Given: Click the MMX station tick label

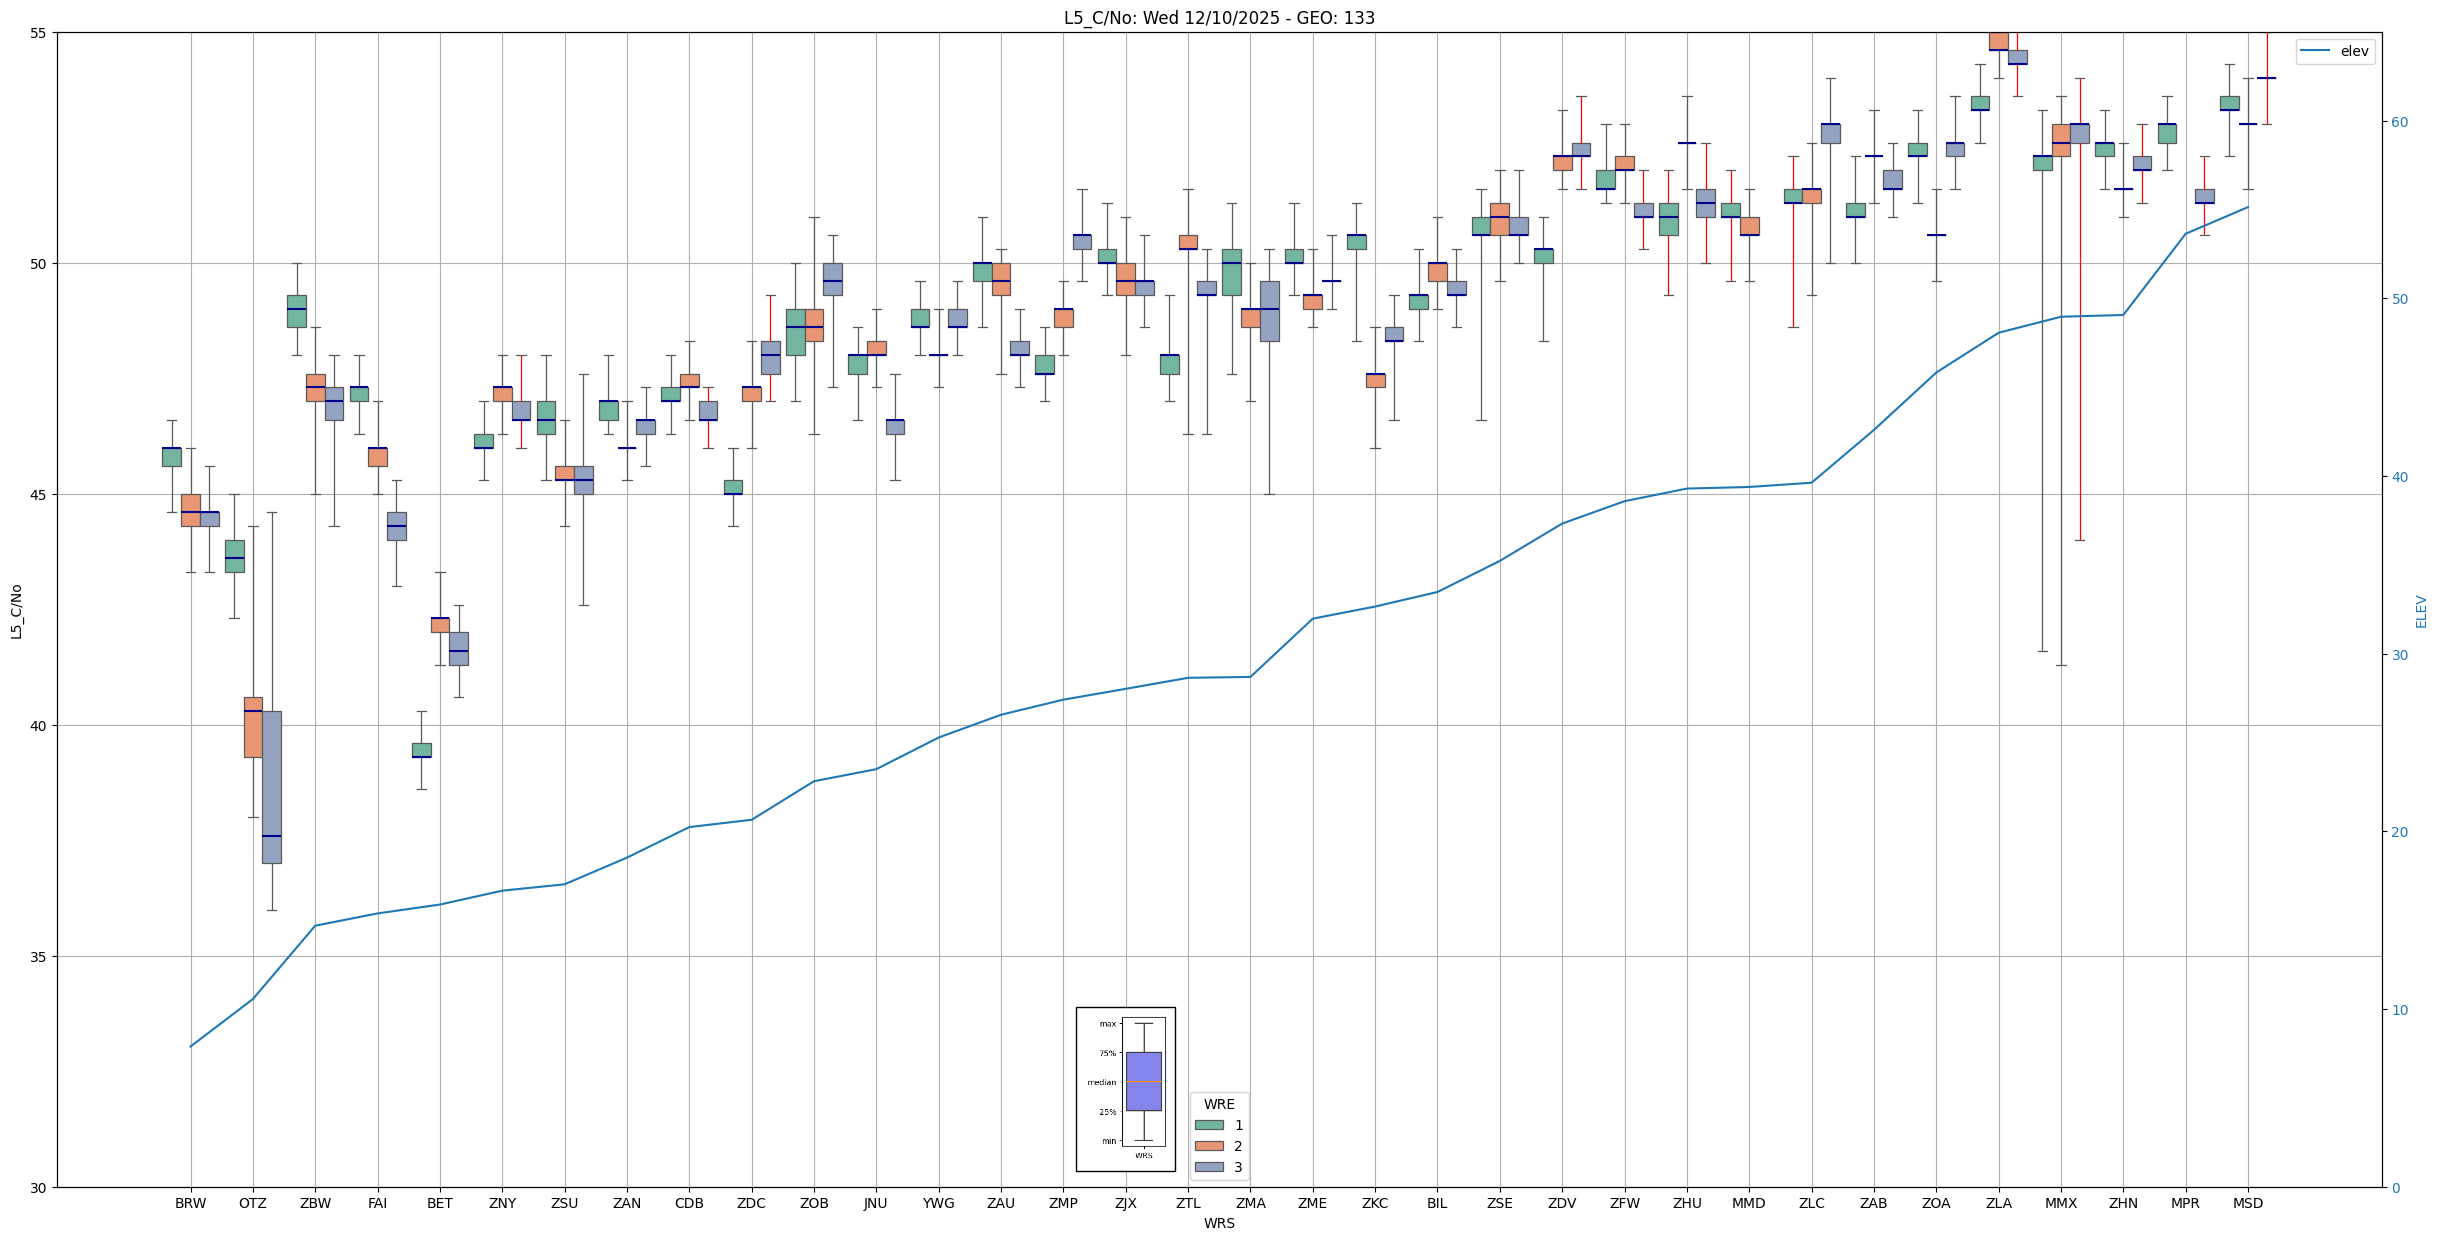Looking at the screenshot, I should click(x=2060, y=1203).
